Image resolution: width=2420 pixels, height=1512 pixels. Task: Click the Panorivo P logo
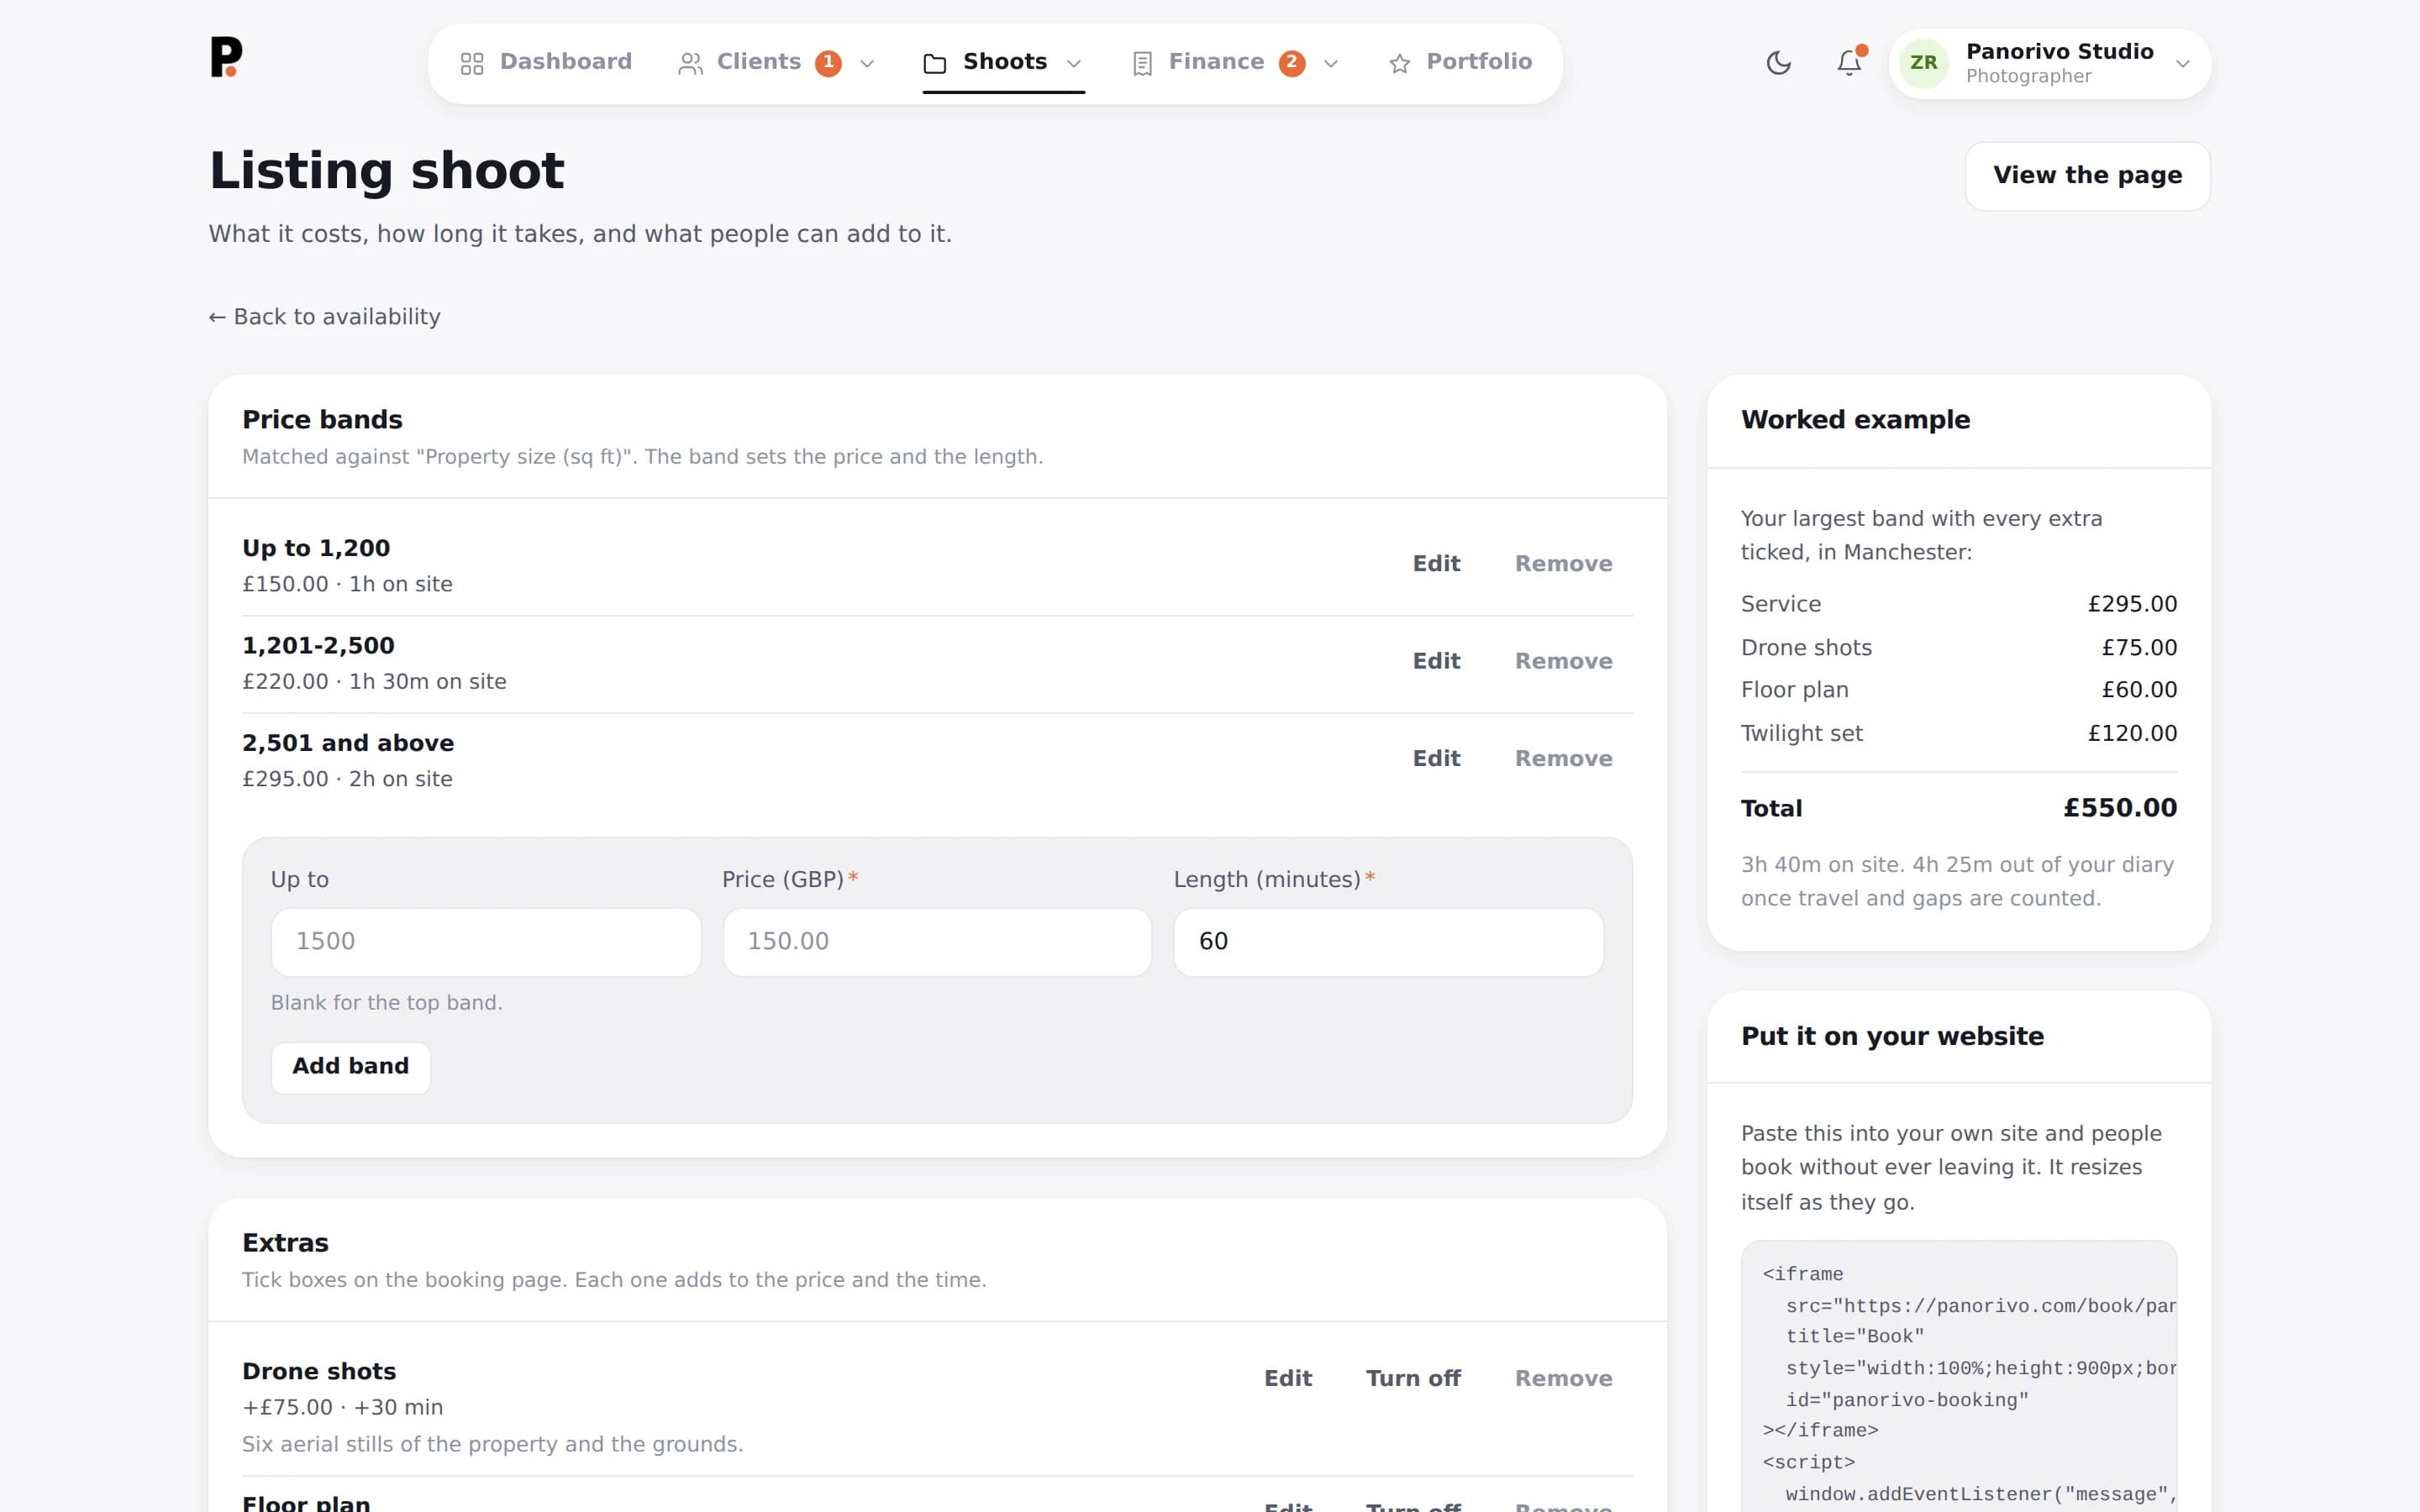226,57
